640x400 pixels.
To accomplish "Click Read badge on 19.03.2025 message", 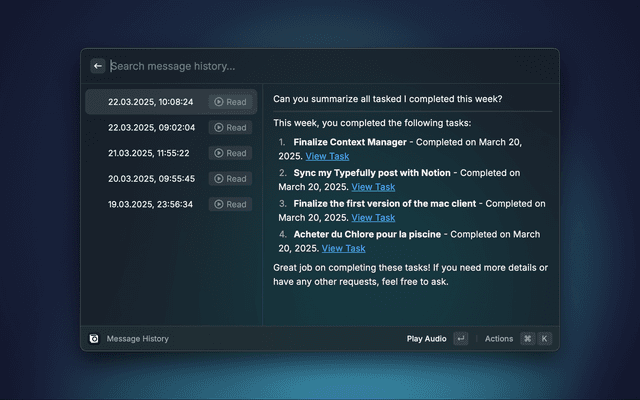I will pyautogui.click(x=230, y=204).
